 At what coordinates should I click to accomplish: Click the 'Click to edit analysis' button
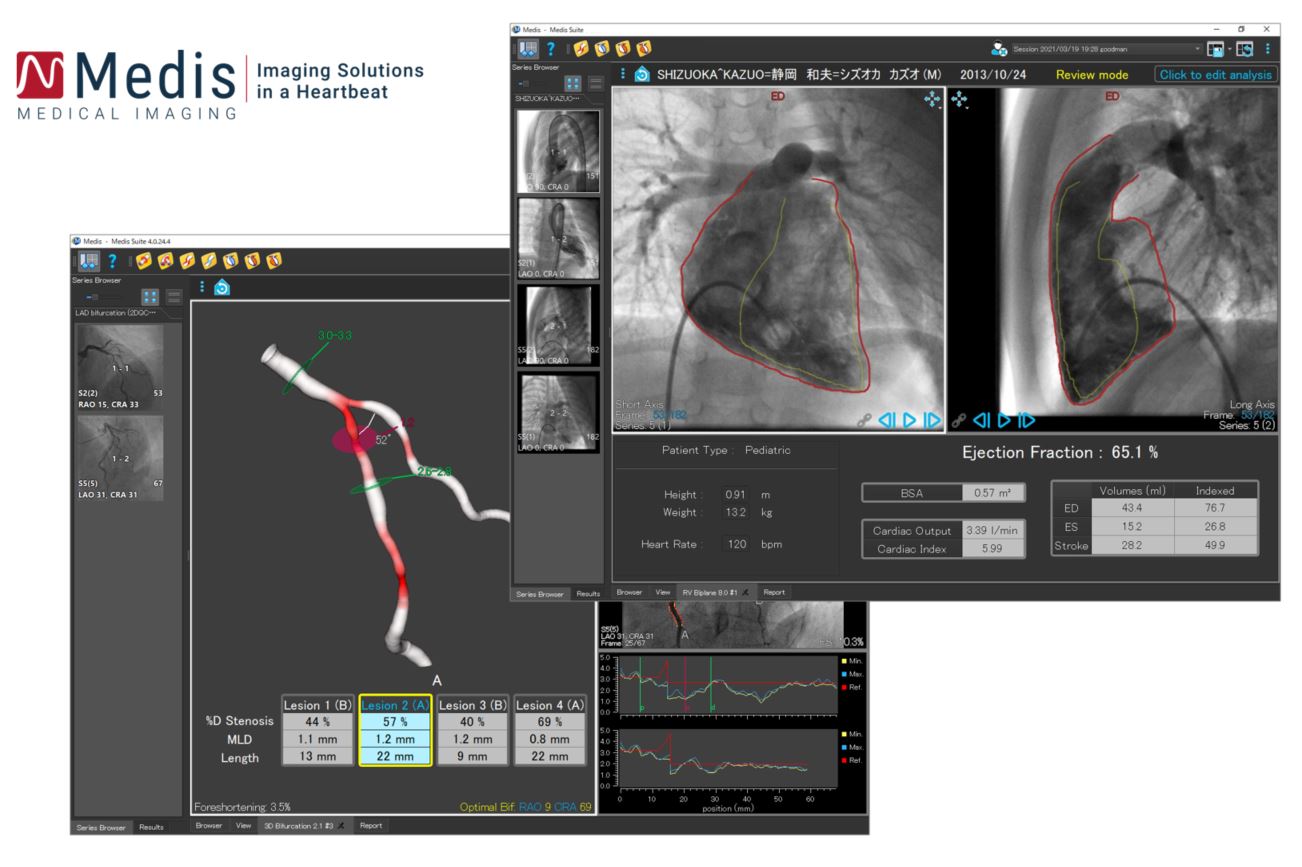1215,75
